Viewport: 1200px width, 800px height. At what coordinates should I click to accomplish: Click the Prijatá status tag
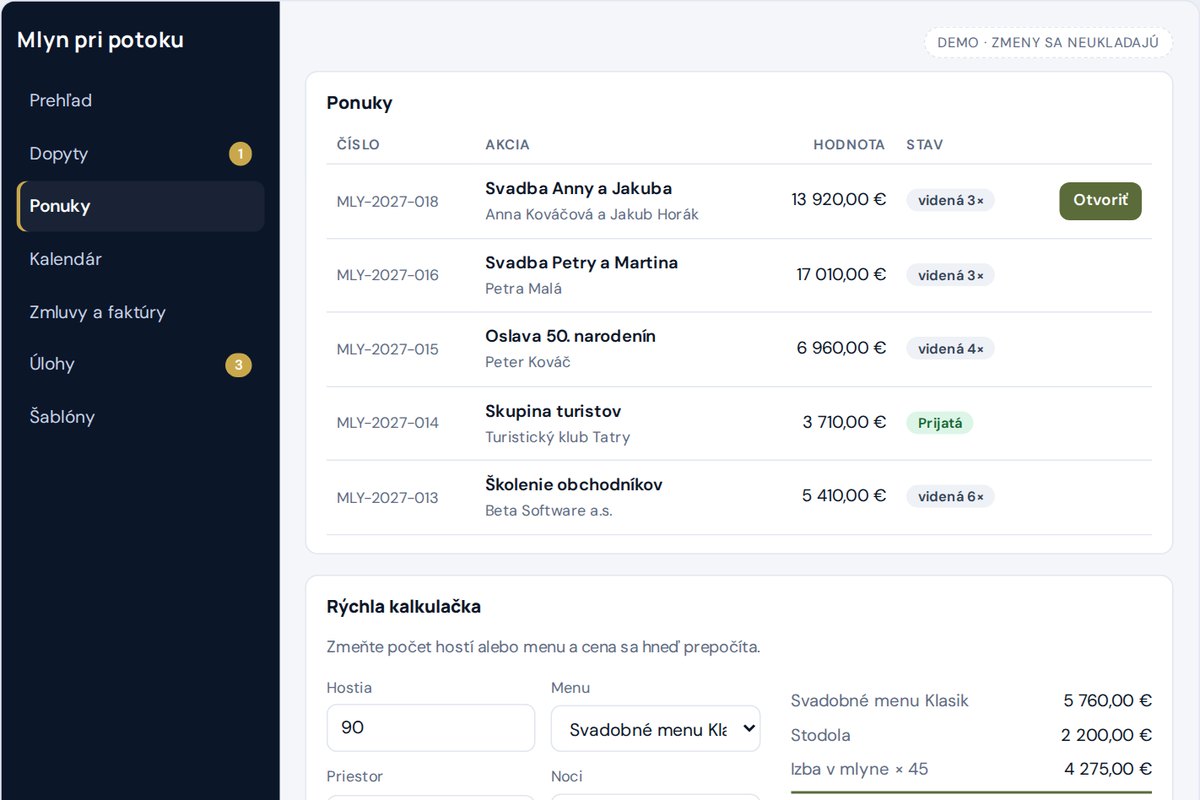[940, 423]
